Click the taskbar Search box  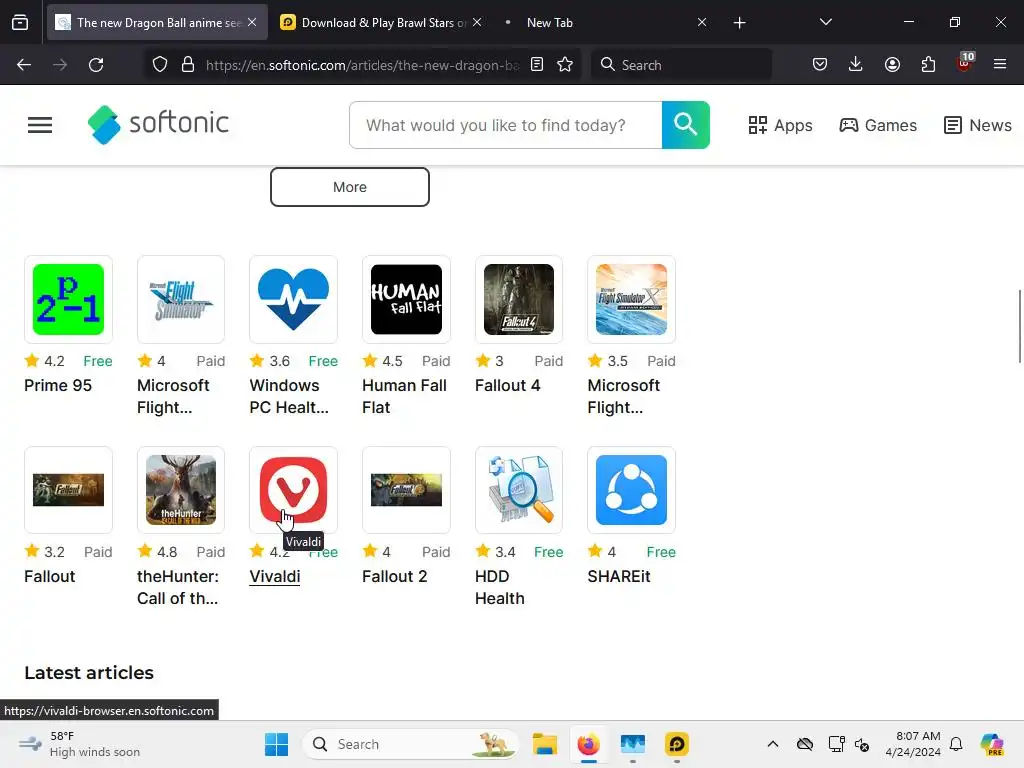(410, 744)
